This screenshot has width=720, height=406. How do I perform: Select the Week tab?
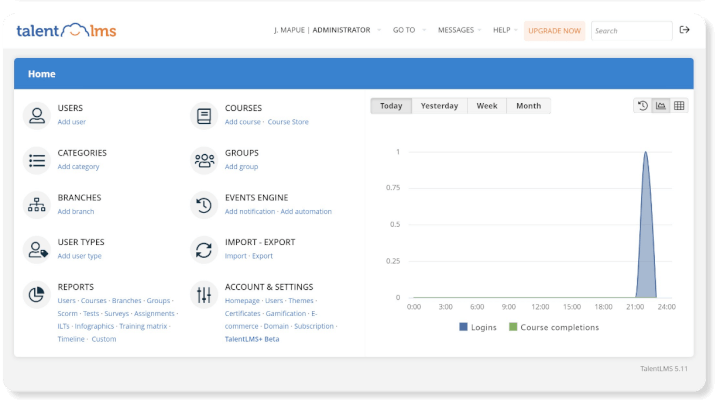point(487,106)
